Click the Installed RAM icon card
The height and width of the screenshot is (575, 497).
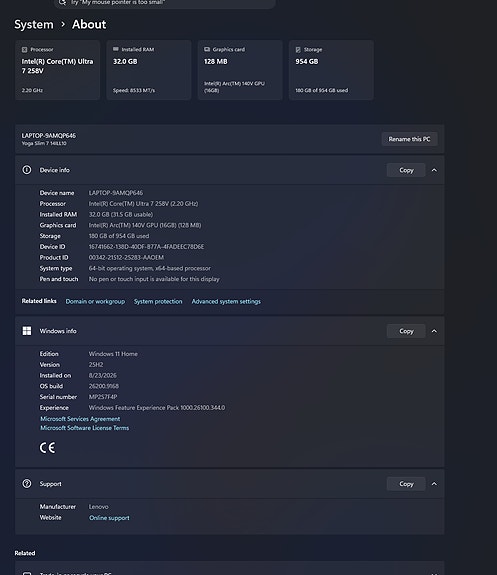point(116,49)
